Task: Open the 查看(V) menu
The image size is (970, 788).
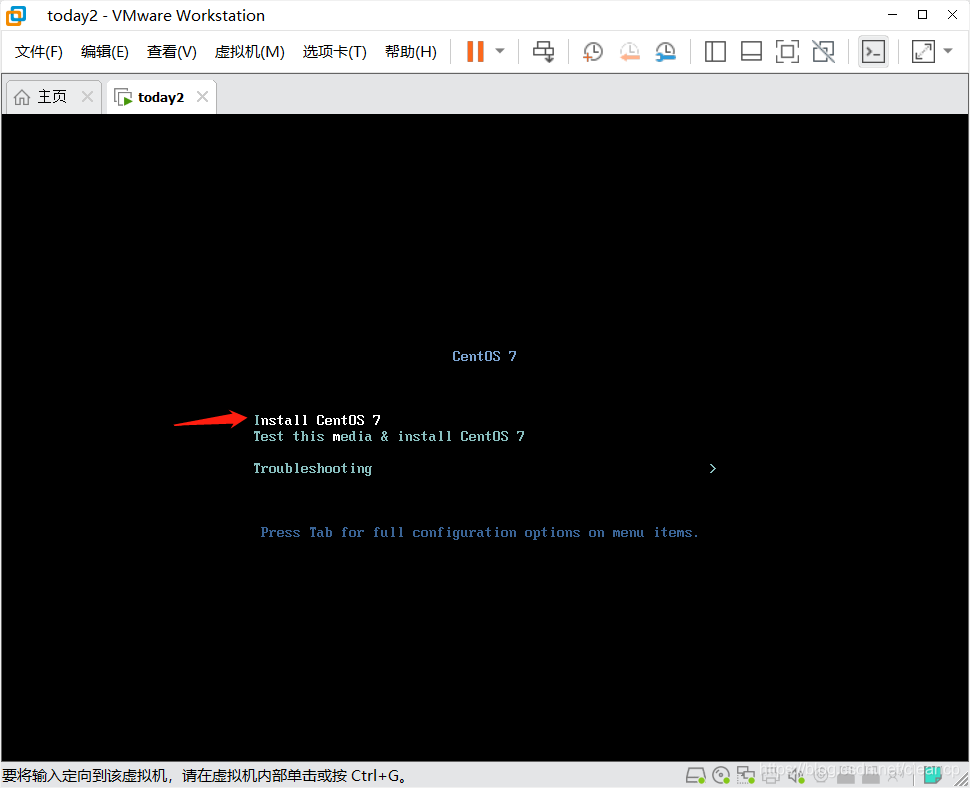Action: tap(171, 51)
